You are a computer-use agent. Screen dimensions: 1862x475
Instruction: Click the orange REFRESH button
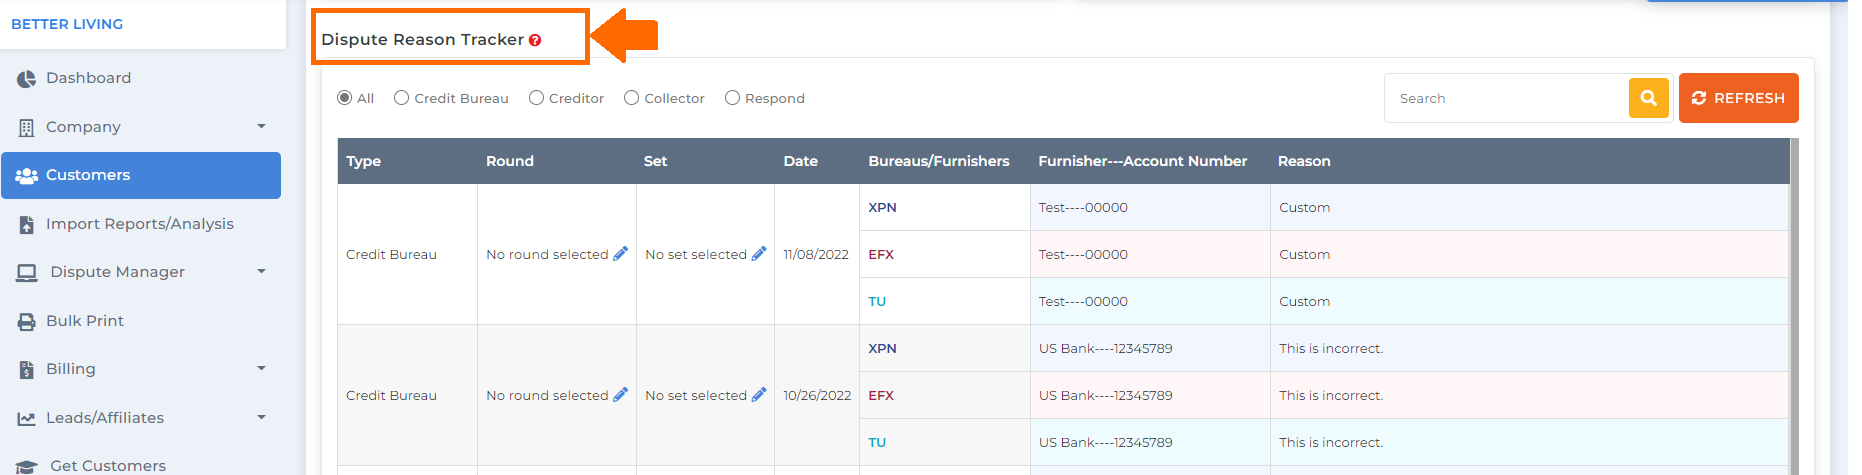click(x=1739, y=98)
